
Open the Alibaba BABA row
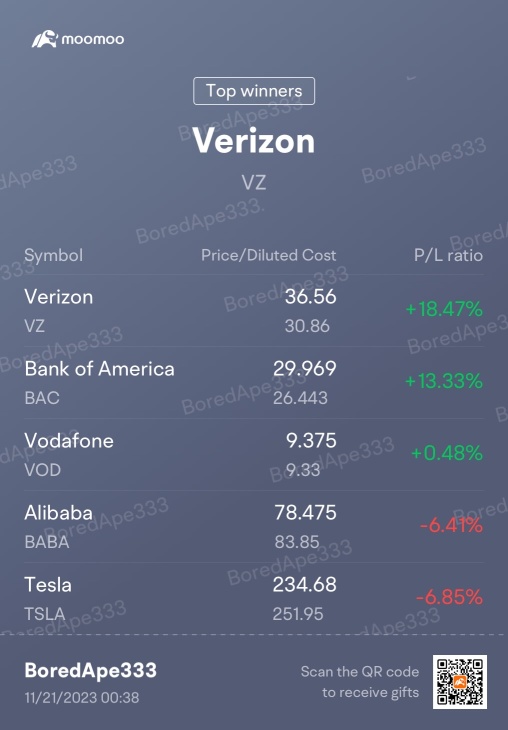(254, 527)
